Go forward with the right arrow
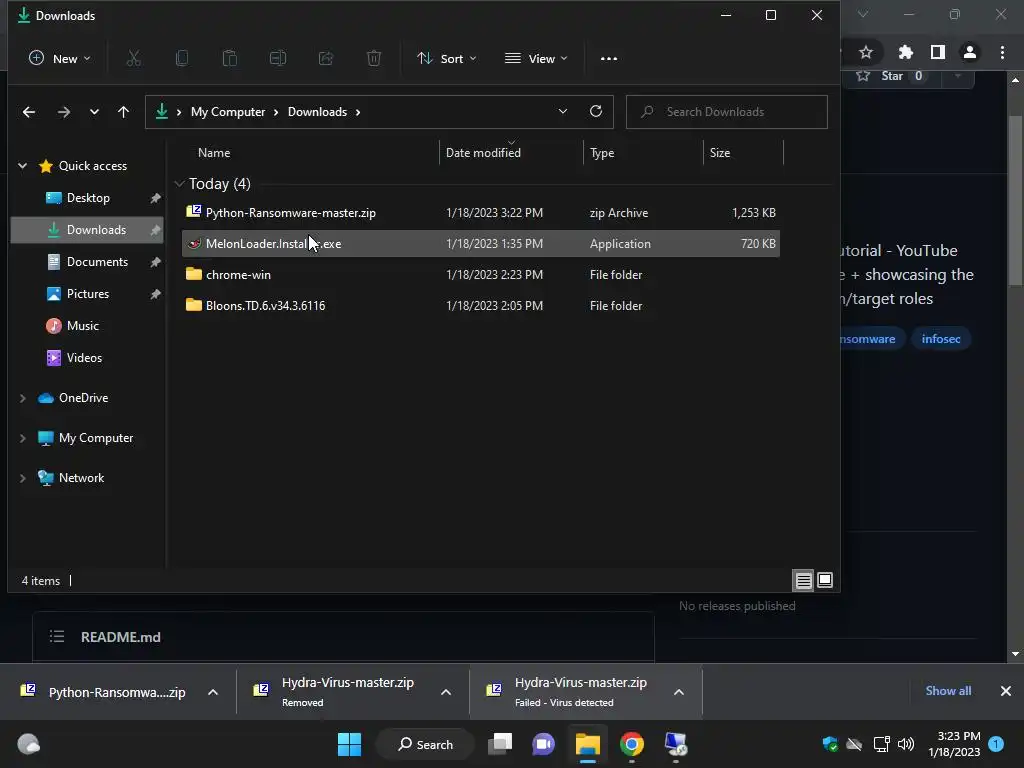 [x=63, y=112]
